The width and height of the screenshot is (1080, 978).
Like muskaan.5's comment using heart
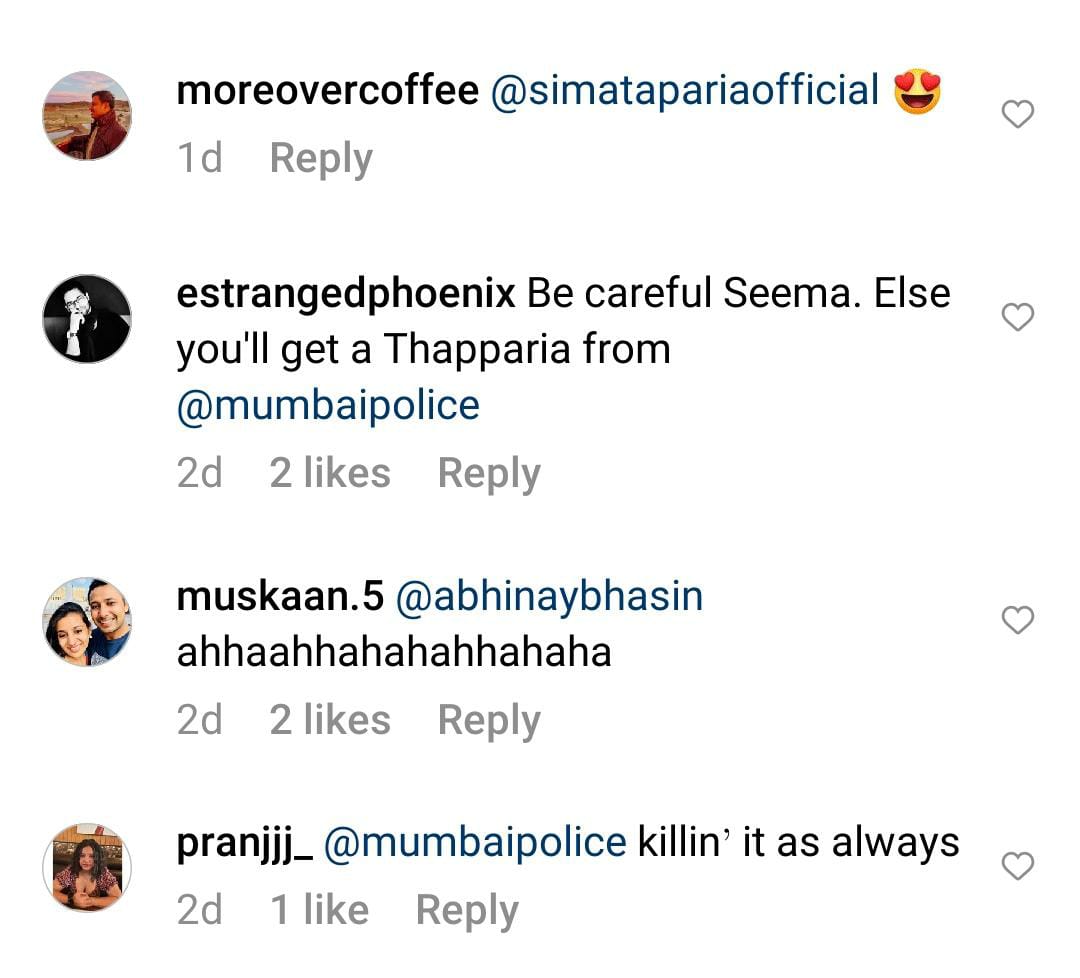pyautogui.click(x=1017, y=621)
